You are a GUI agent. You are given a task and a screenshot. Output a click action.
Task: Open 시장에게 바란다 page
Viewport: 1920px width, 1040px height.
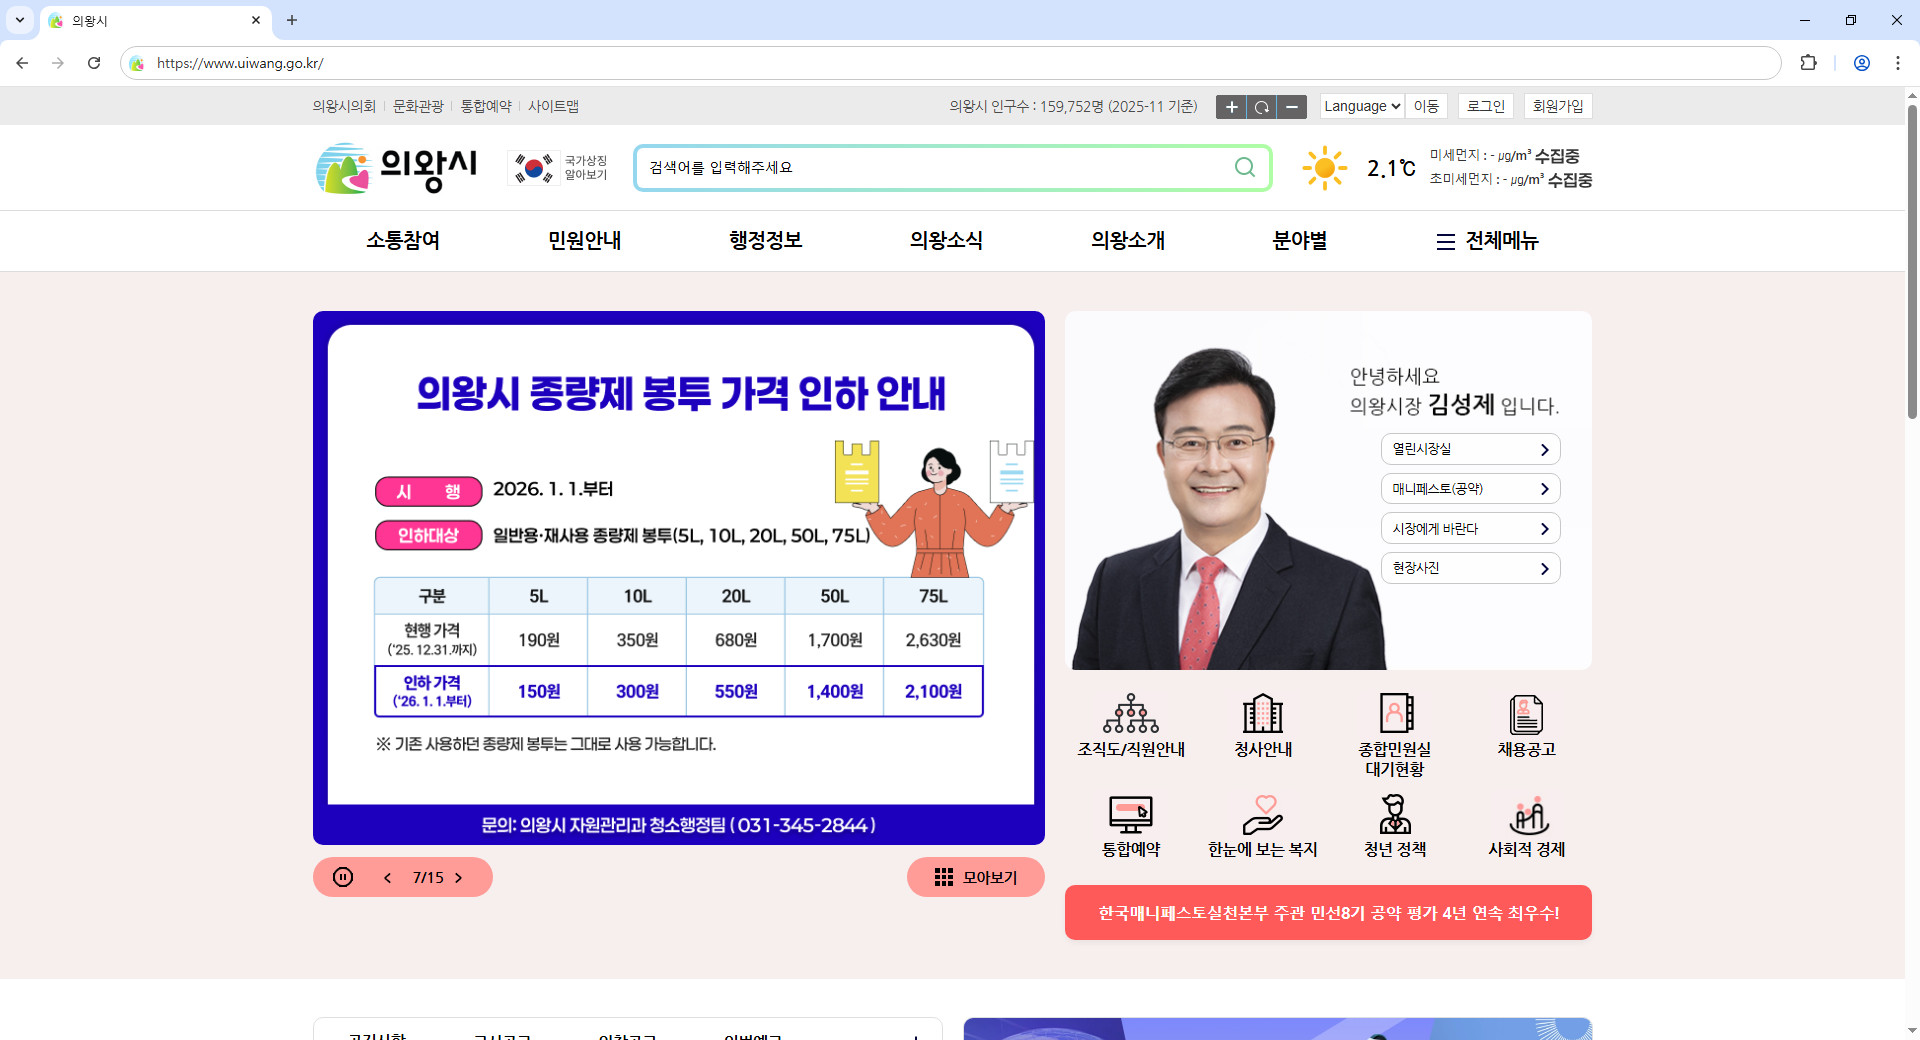[1469, 528]
